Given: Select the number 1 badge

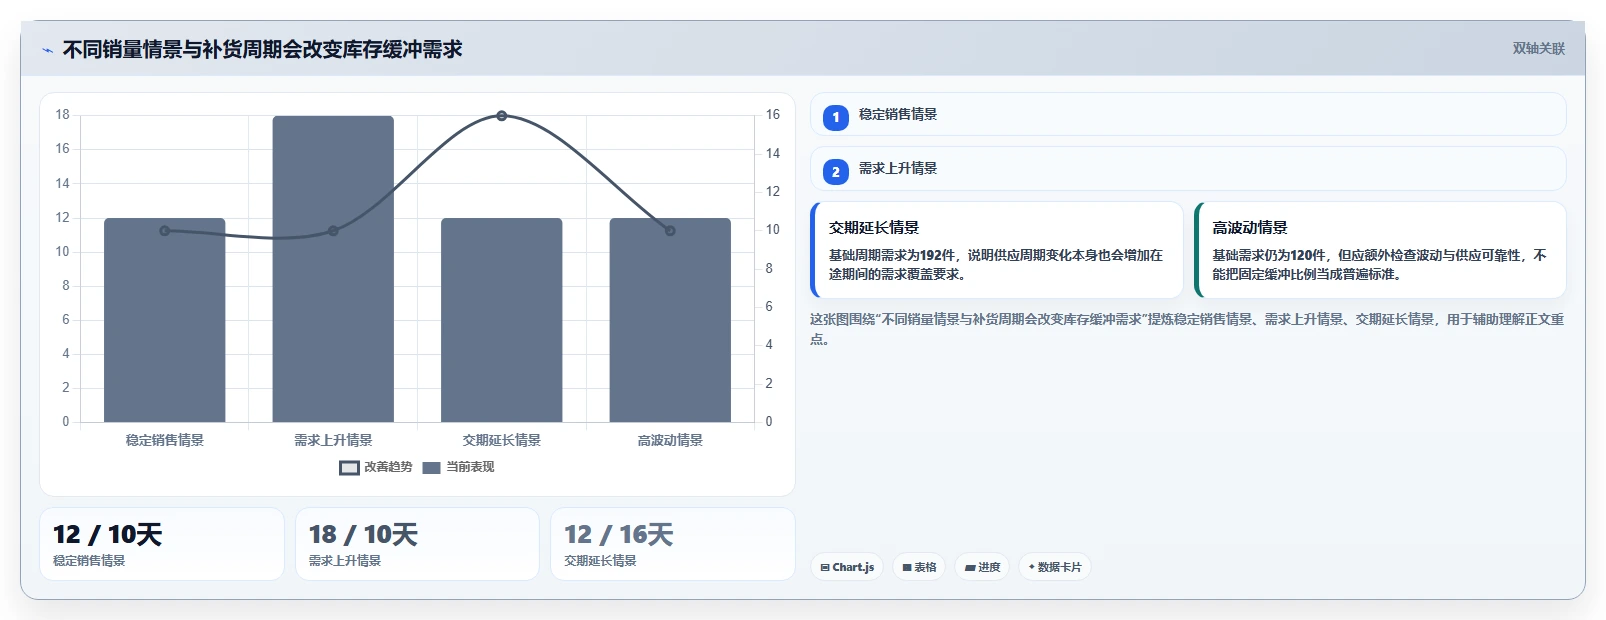Looking at the screenshot, I should coord(836,117).
